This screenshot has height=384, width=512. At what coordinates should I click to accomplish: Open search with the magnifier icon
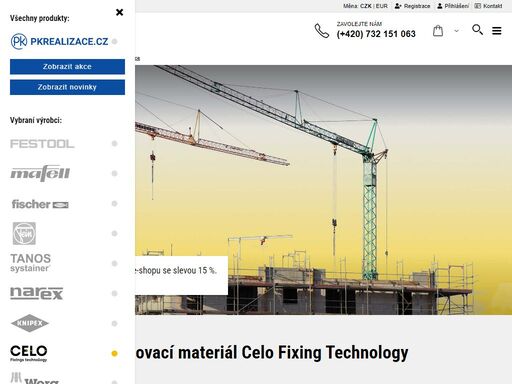click(477, 30)
